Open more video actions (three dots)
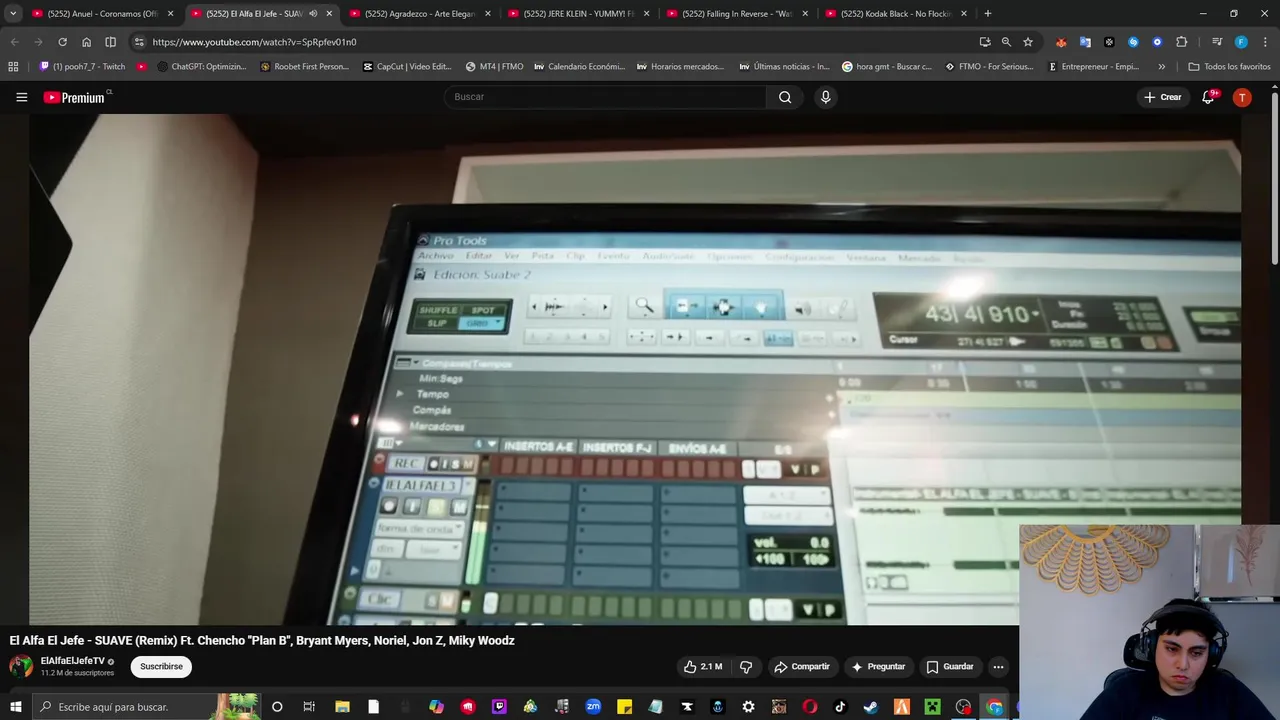The height and width of the screenshot is (720, 1280). tap(998, 666)
